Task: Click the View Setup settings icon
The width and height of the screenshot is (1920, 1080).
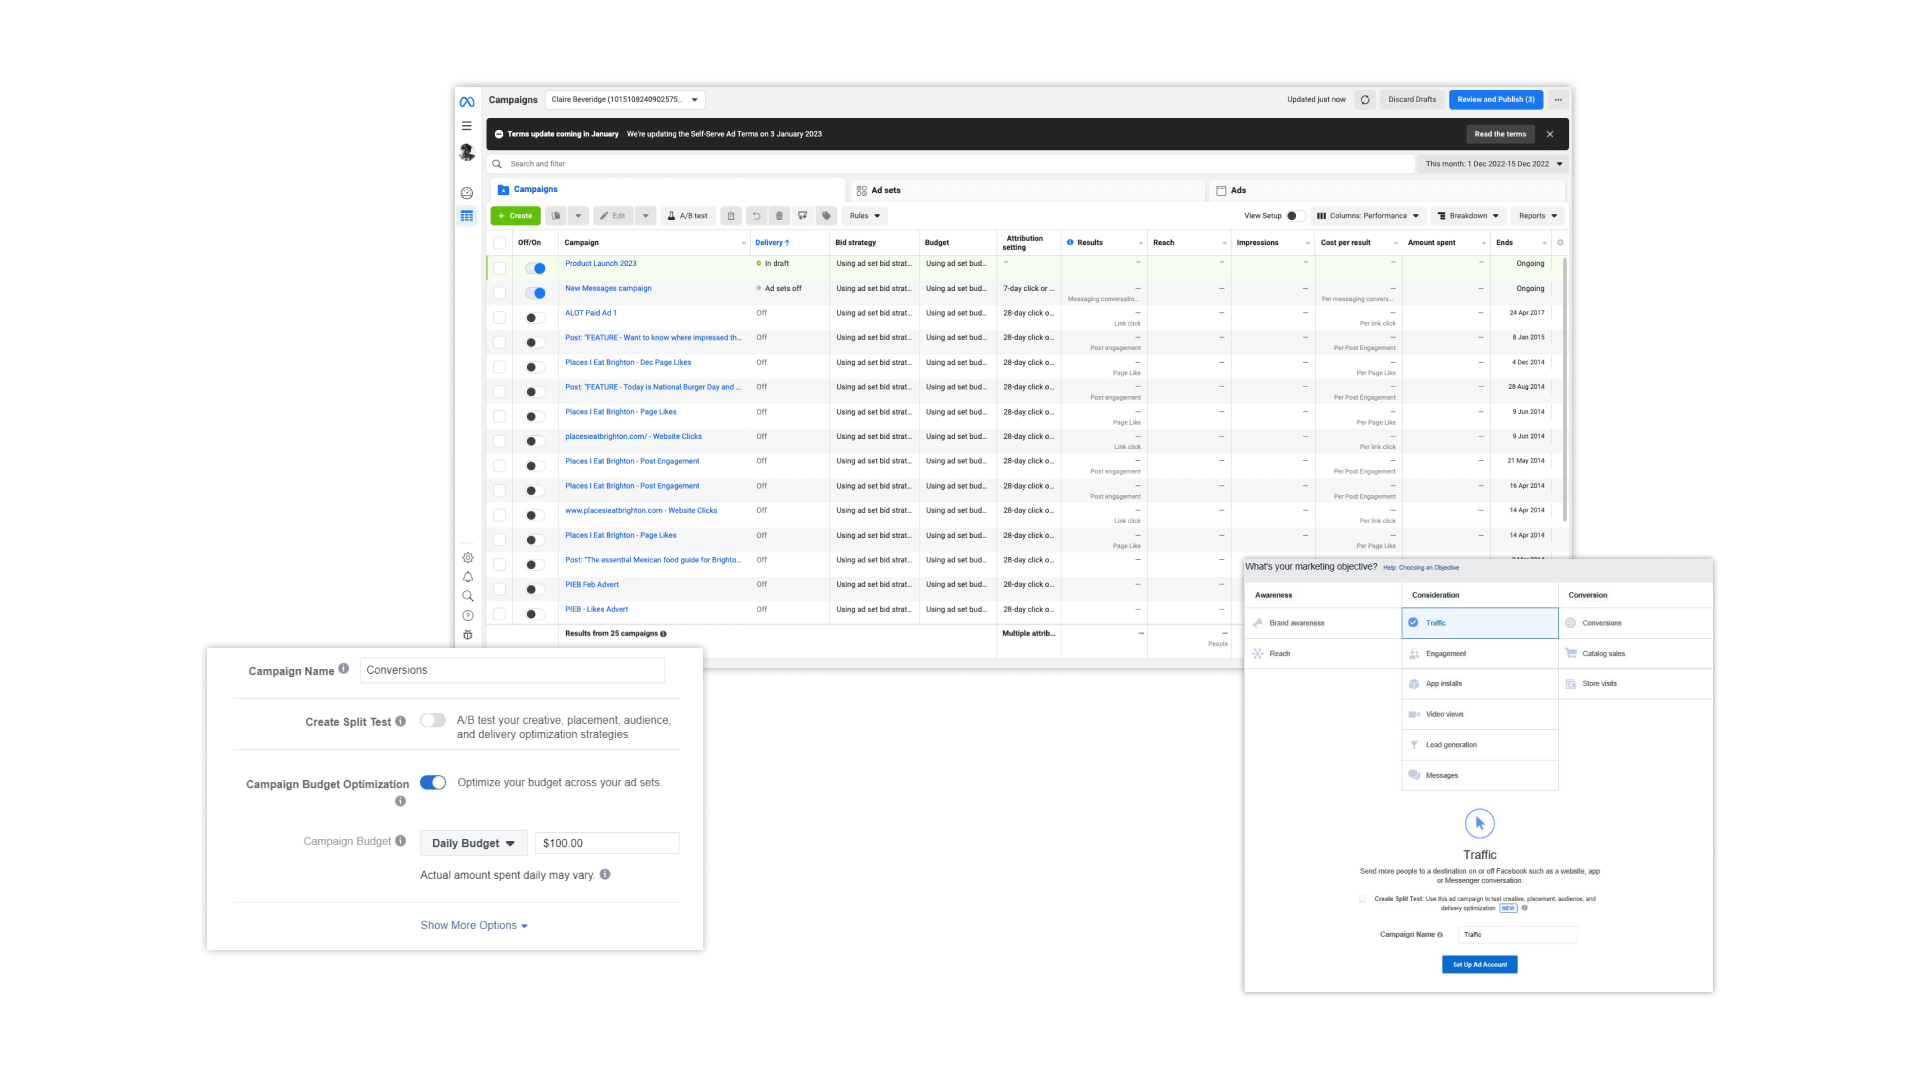Action: pos(1294,215)
